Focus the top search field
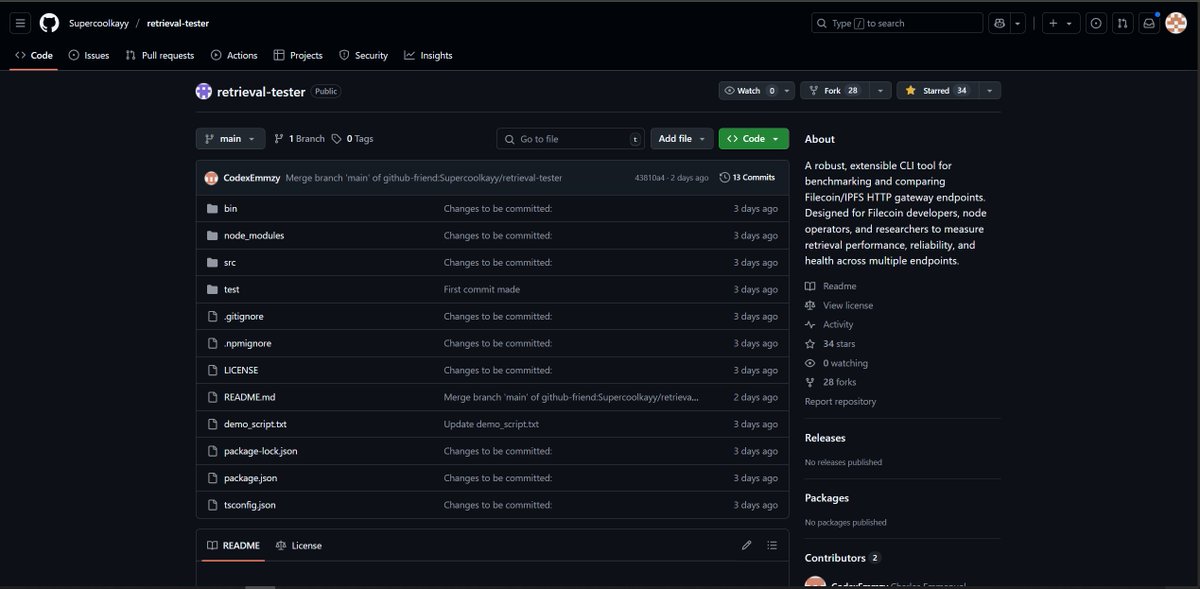 897,23
